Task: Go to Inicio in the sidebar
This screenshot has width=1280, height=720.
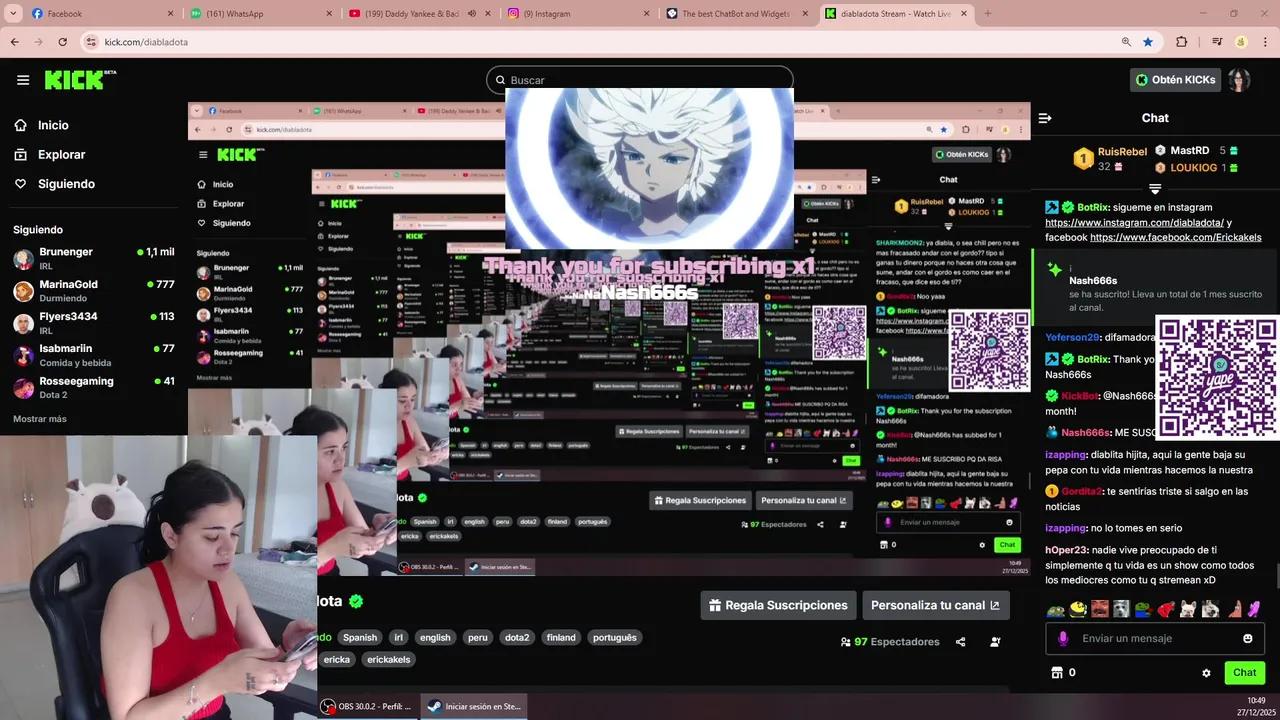Action: [54, 125]
